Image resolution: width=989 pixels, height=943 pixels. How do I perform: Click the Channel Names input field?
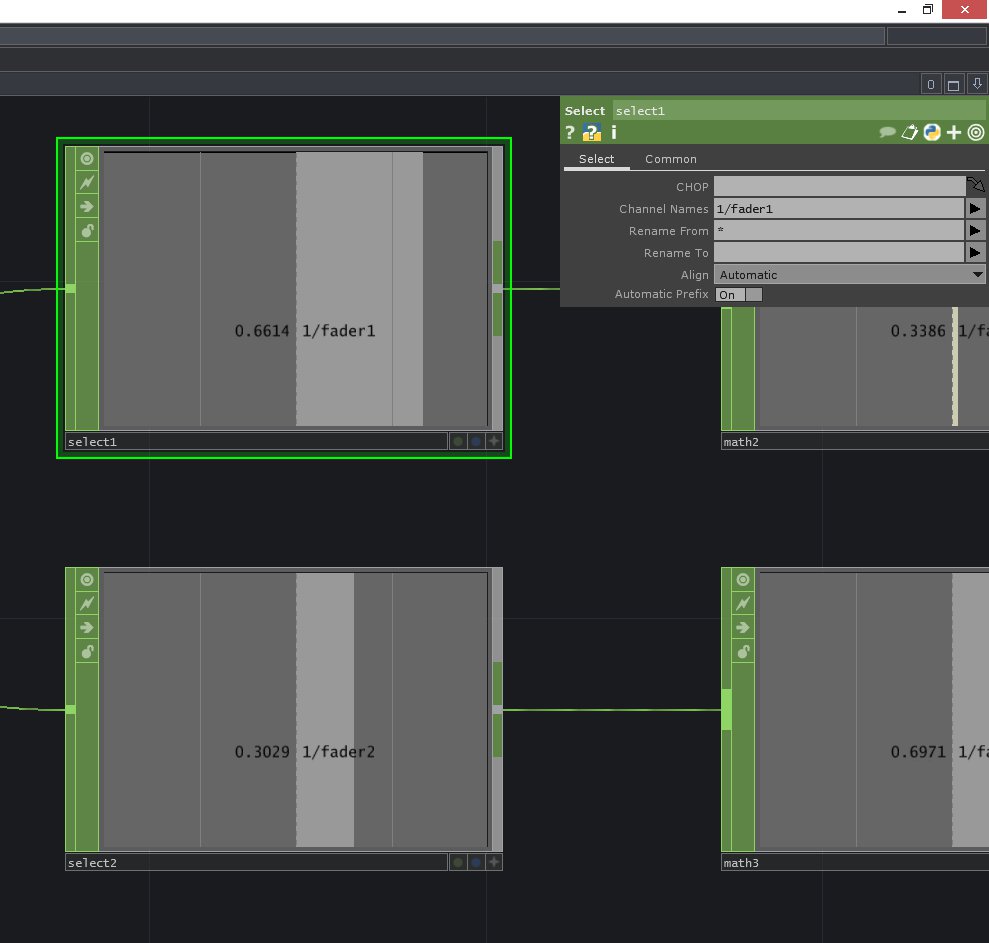839,209
